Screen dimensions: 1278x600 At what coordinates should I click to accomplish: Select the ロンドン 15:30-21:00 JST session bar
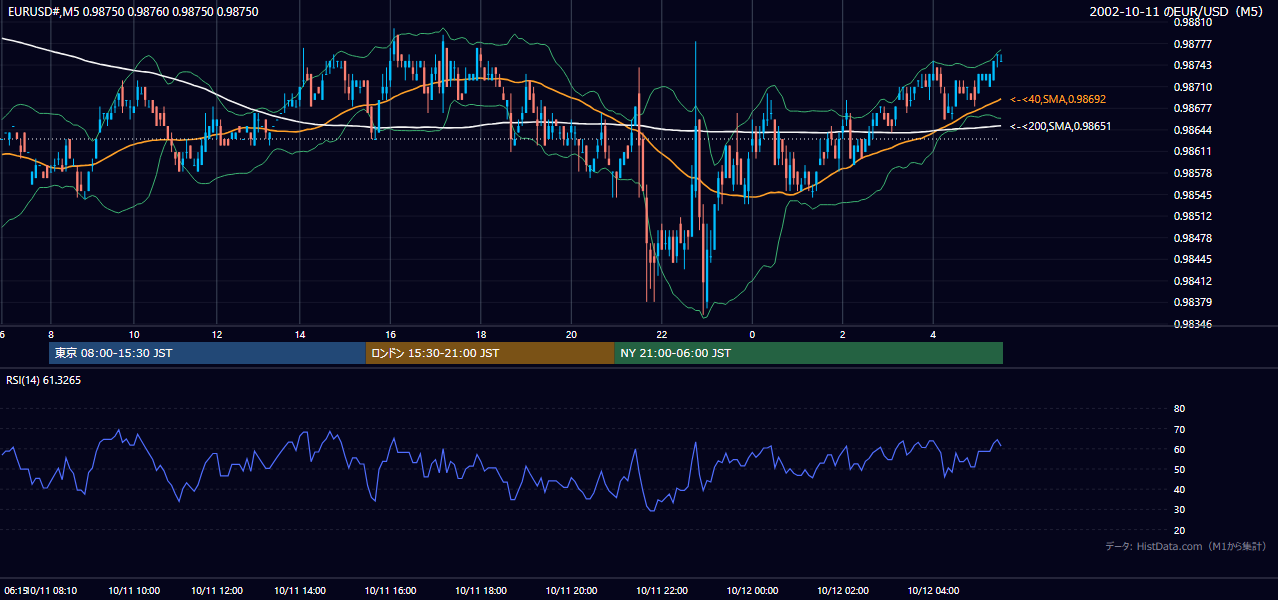[x=490, y=353]
